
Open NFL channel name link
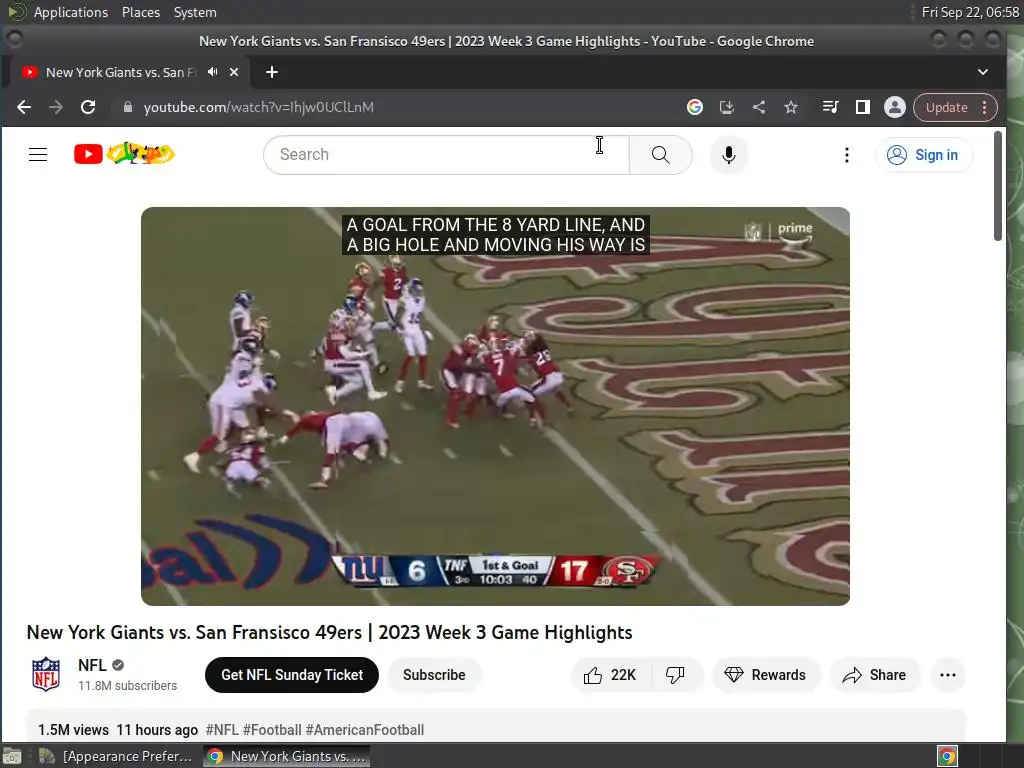(92, 665)
